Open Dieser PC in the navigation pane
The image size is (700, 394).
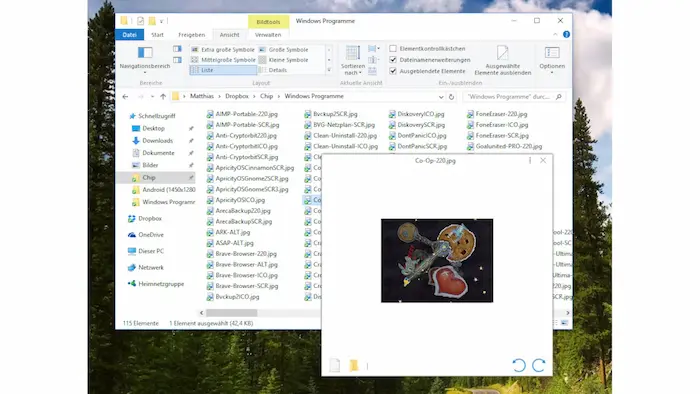[151, 251]
